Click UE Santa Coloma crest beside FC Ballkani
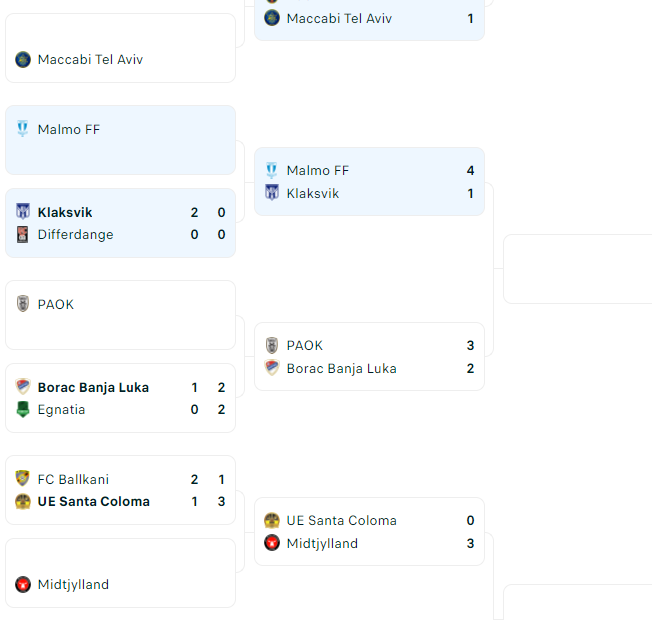Screen dimensions: 652x620 (23, 501)
